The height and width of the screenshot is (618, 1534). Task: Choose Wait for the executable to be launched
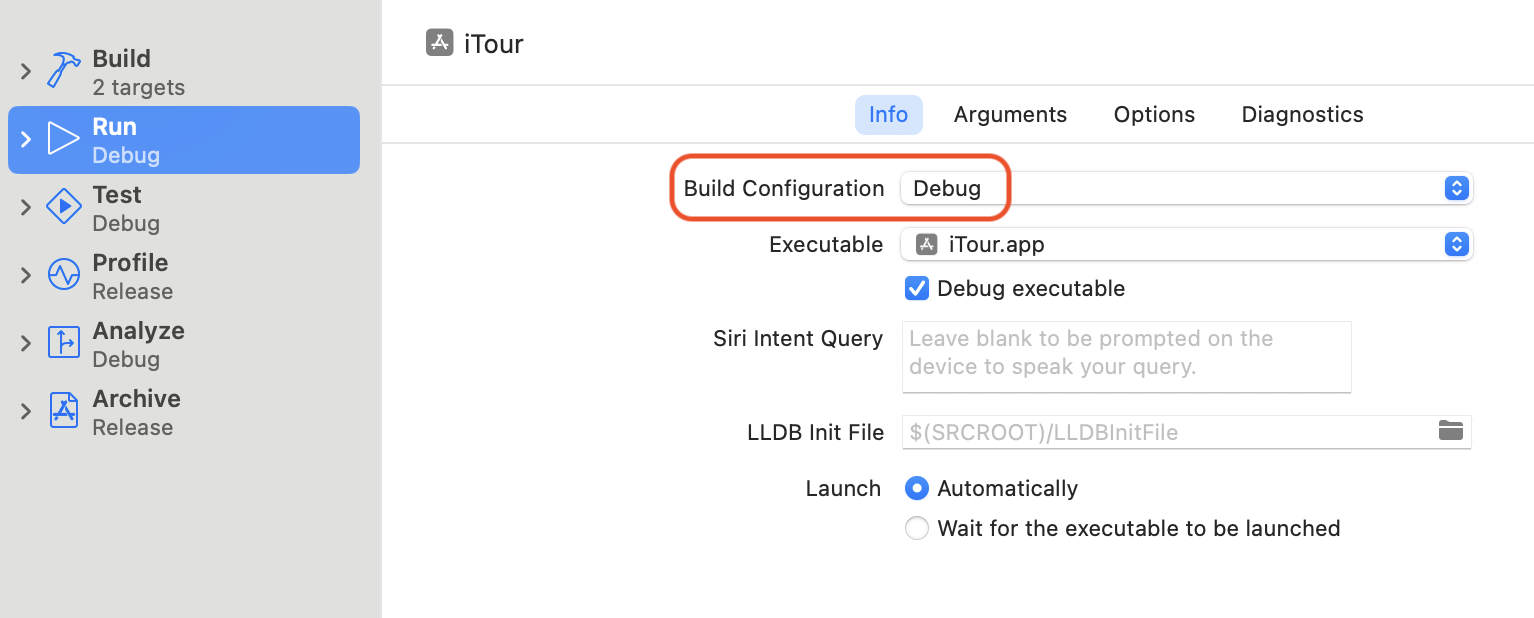coord(916,529)
